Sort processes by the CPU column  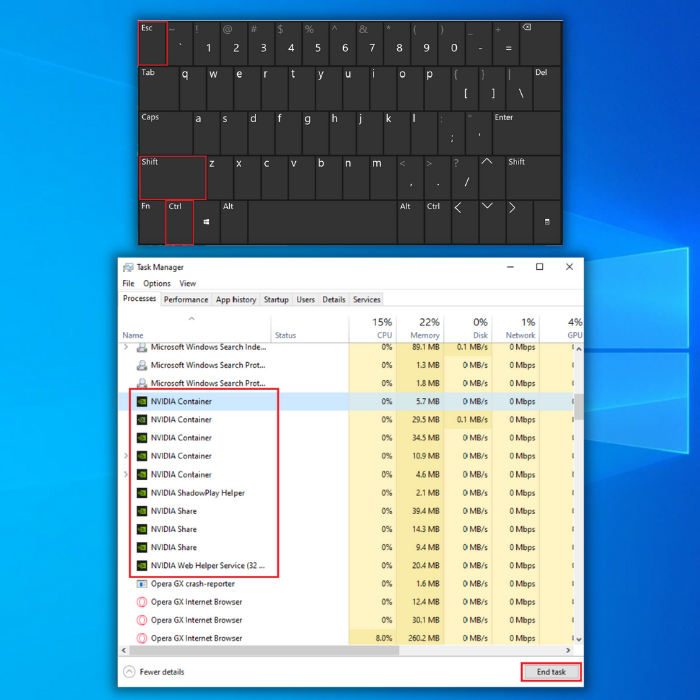(372, 329)
